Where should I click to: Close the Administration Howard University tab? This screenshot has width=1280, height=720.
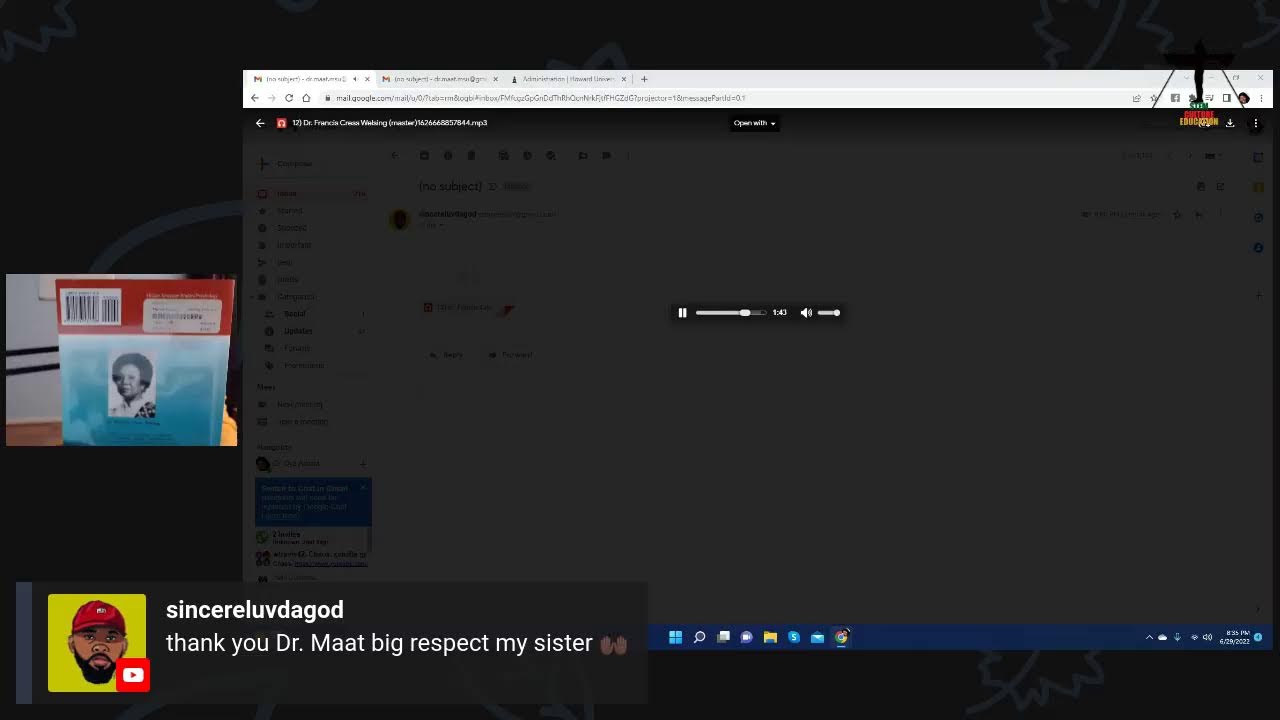pyautogui.click(x=624, y=79)
